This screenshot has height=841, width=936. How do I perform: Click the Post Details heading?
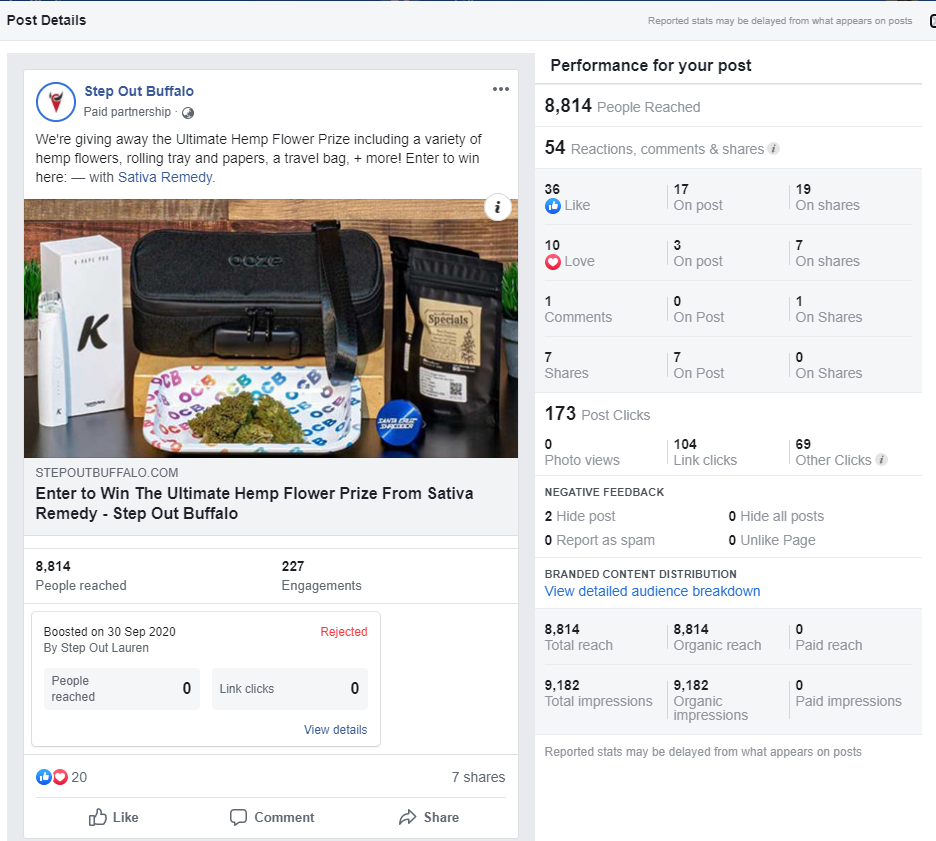coord(47,20)
